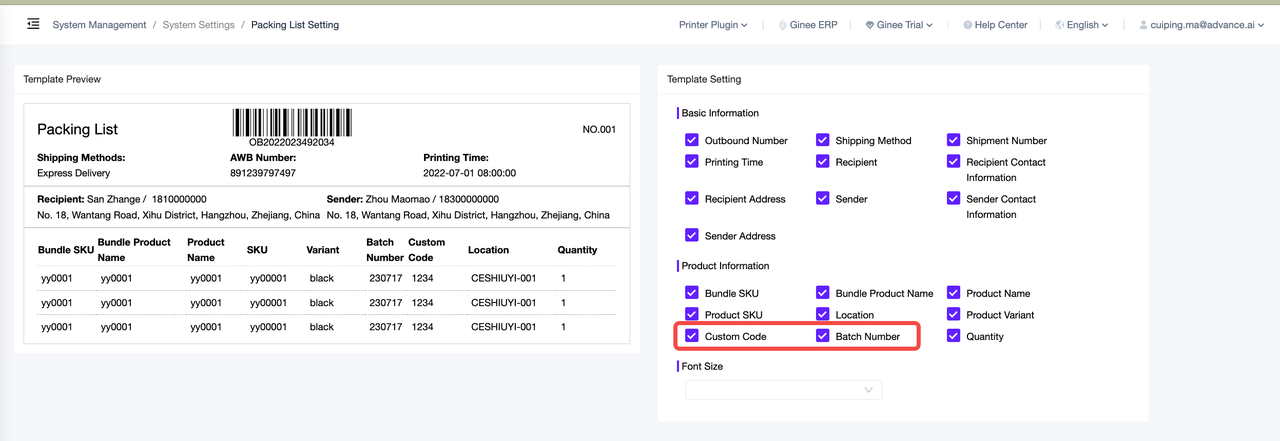The width and height of the screenshot is (1280, 441).
Task: Toggle the Bundle Product Name checkbox
Action: [x=822, y=293]
